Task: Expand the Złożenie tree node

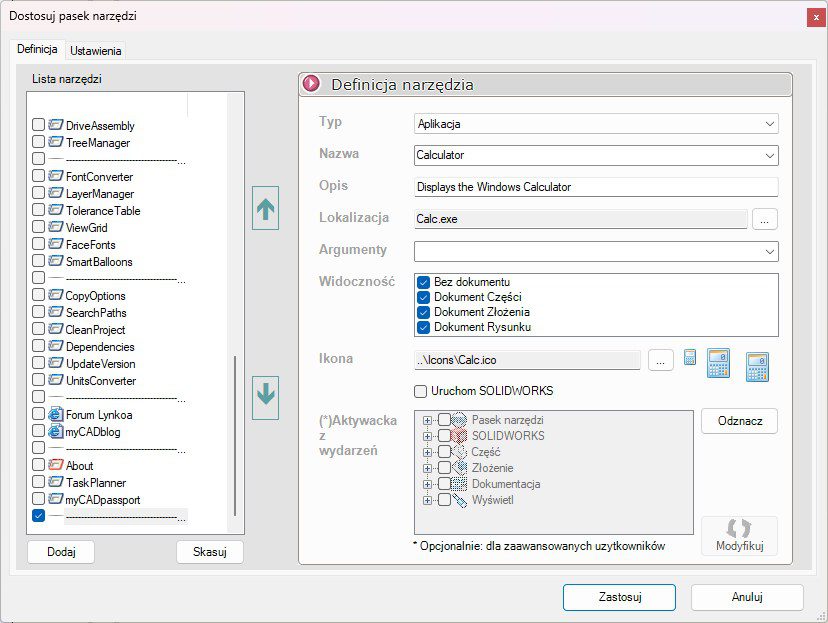Action: (x=427, y=468)
